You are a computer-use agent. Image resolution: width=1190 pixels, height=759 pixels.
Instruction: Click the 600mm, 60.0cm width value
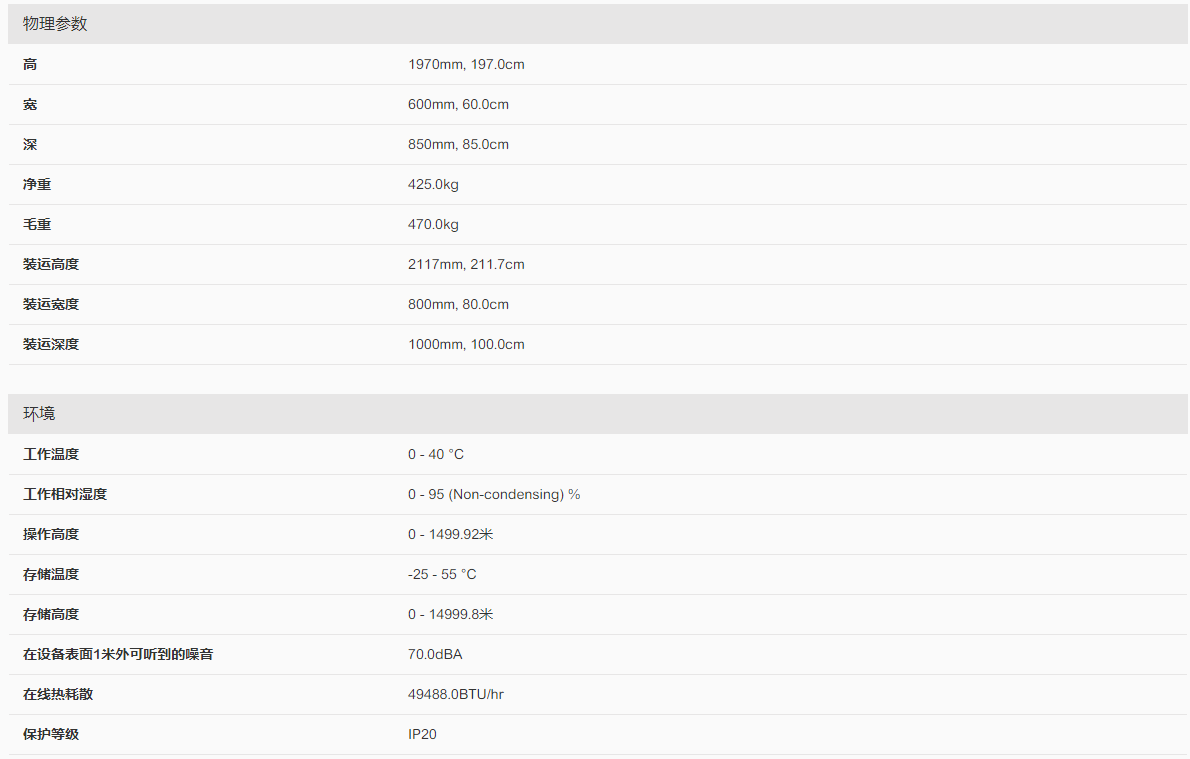coord(458,105)
